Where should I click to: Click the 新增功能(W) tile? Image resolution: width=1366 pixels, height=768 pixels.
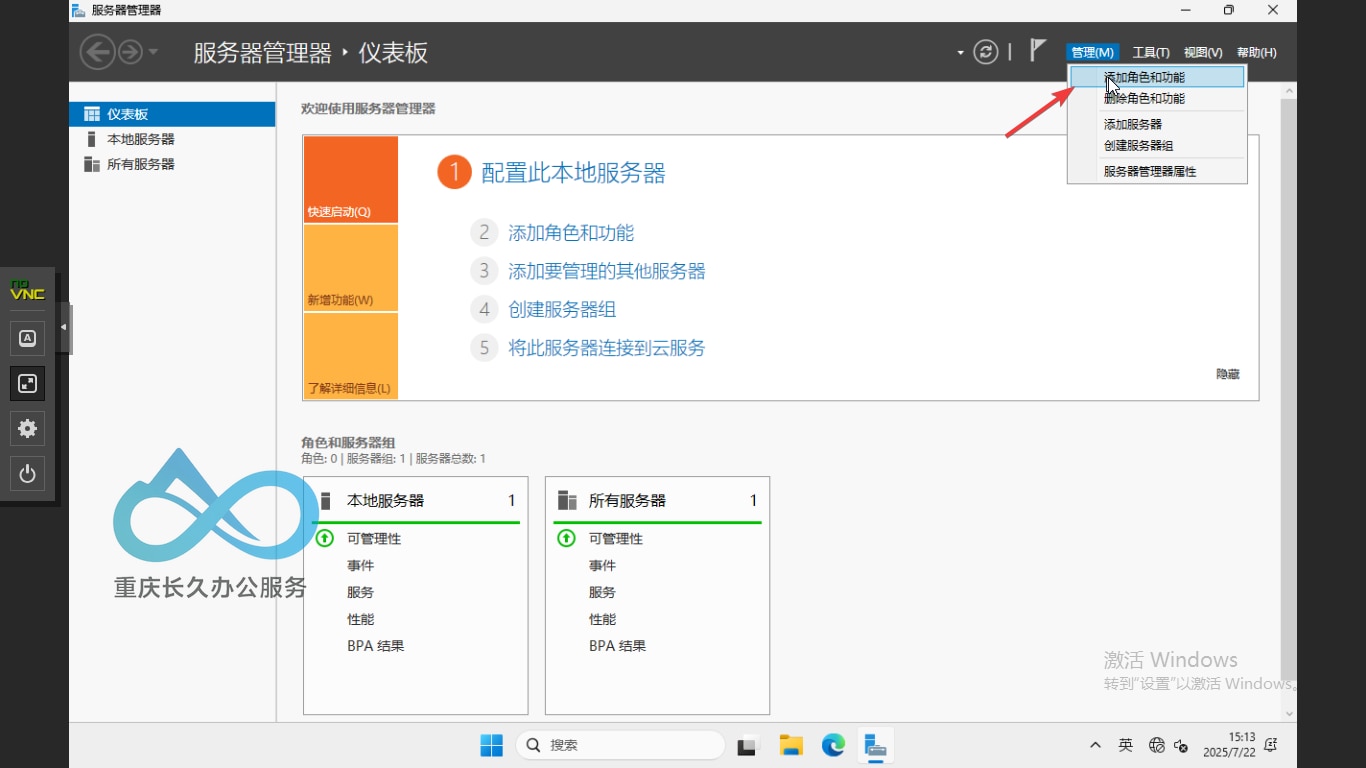click(351, 268)
